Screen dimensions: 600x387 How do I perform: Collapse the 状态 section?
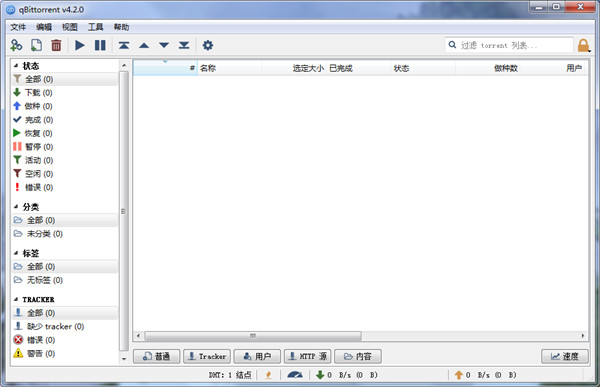pos(16,66)
